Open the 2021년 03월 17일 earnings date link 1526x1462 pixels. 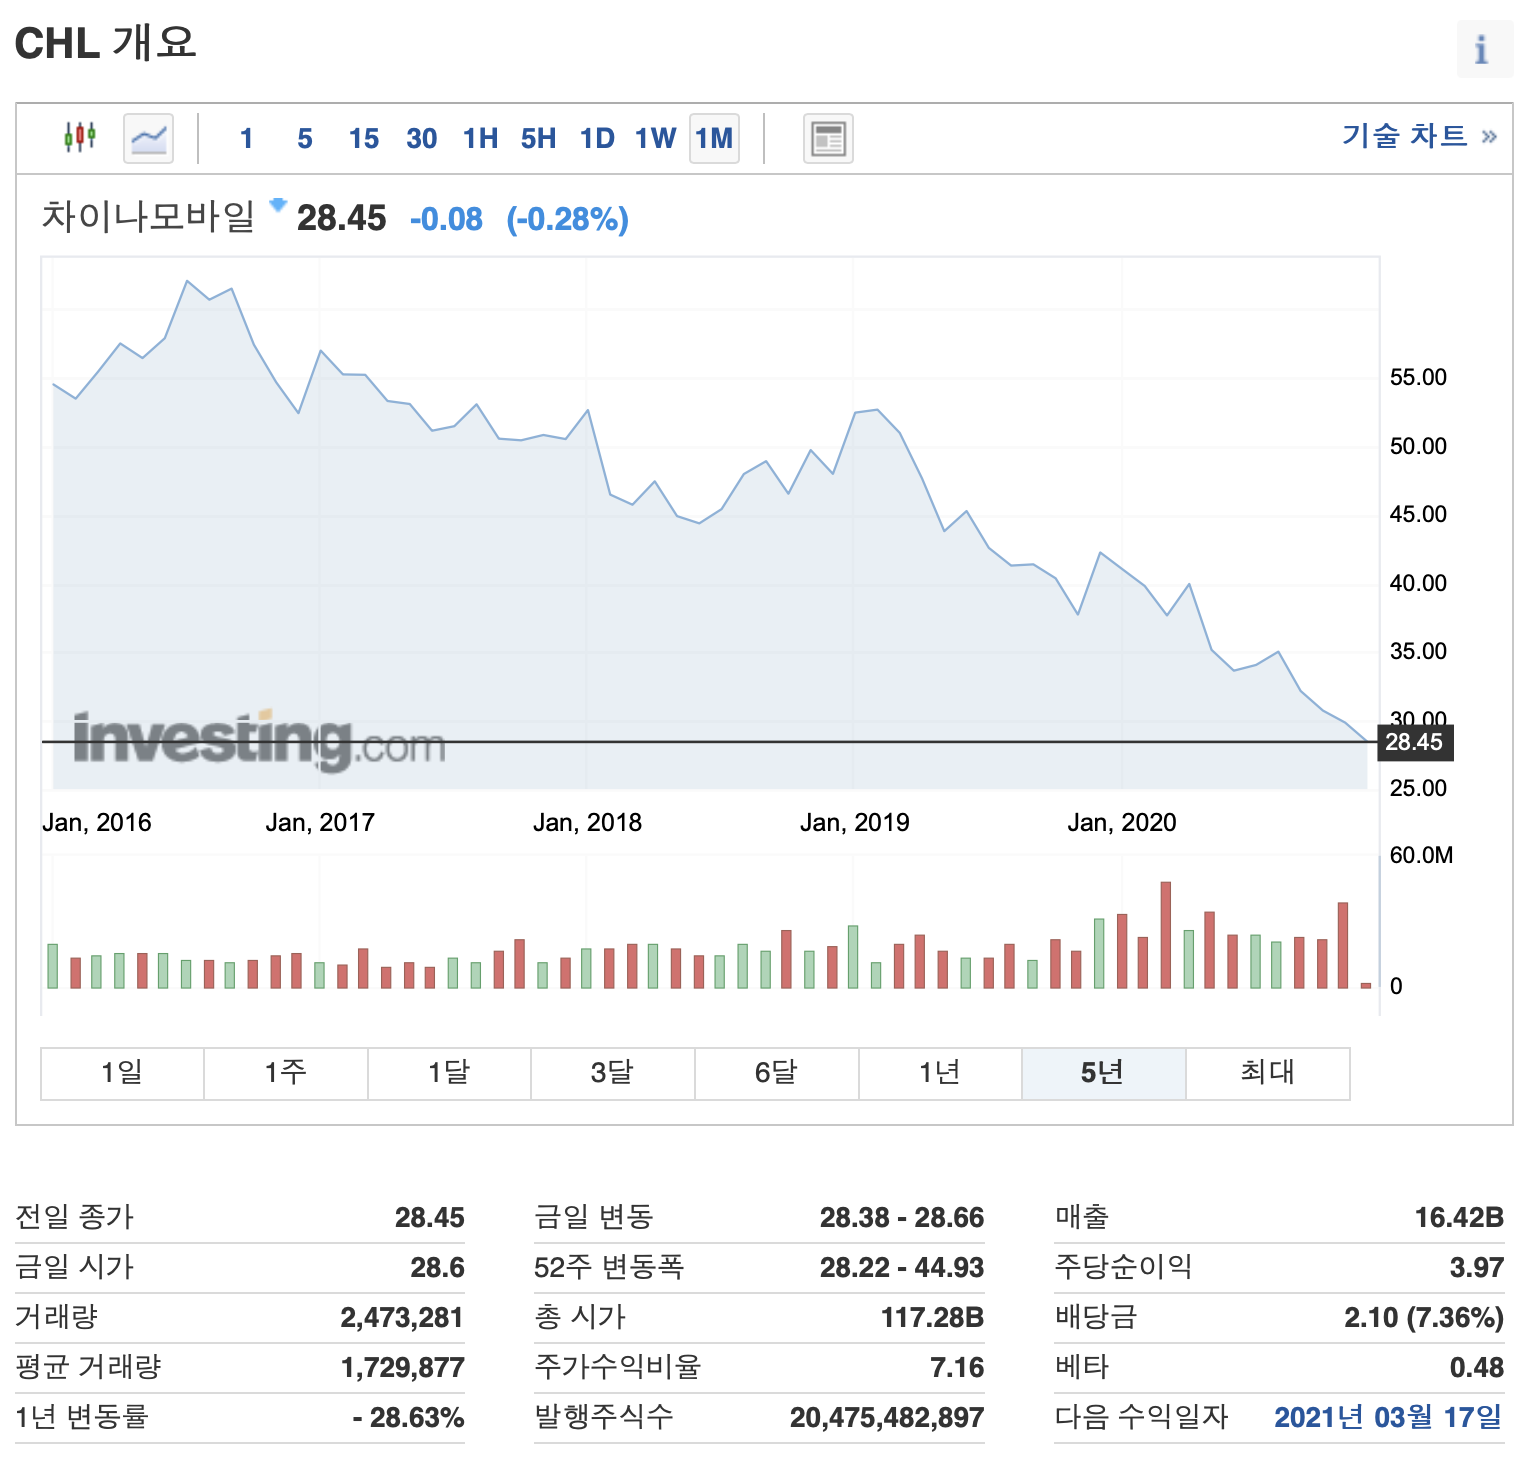tap(1388, 1417)
